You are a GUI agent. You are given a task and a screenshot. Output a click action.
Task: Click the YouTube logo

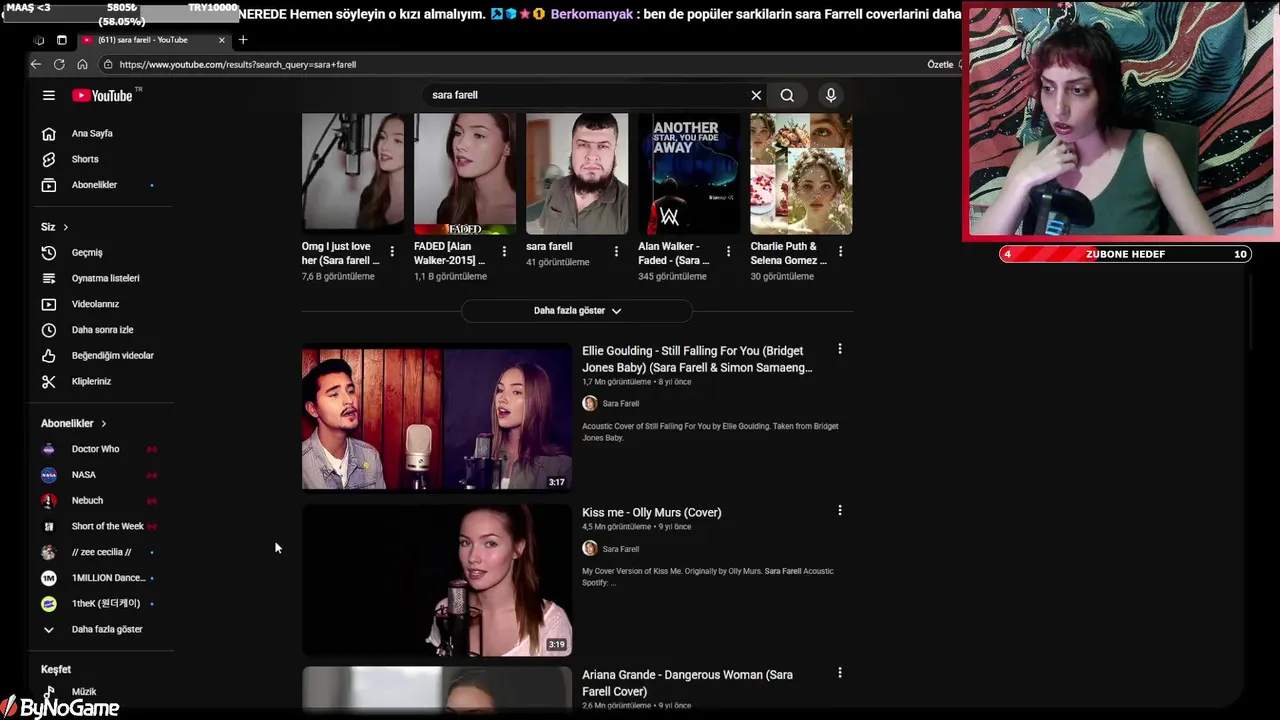point(103,95)
